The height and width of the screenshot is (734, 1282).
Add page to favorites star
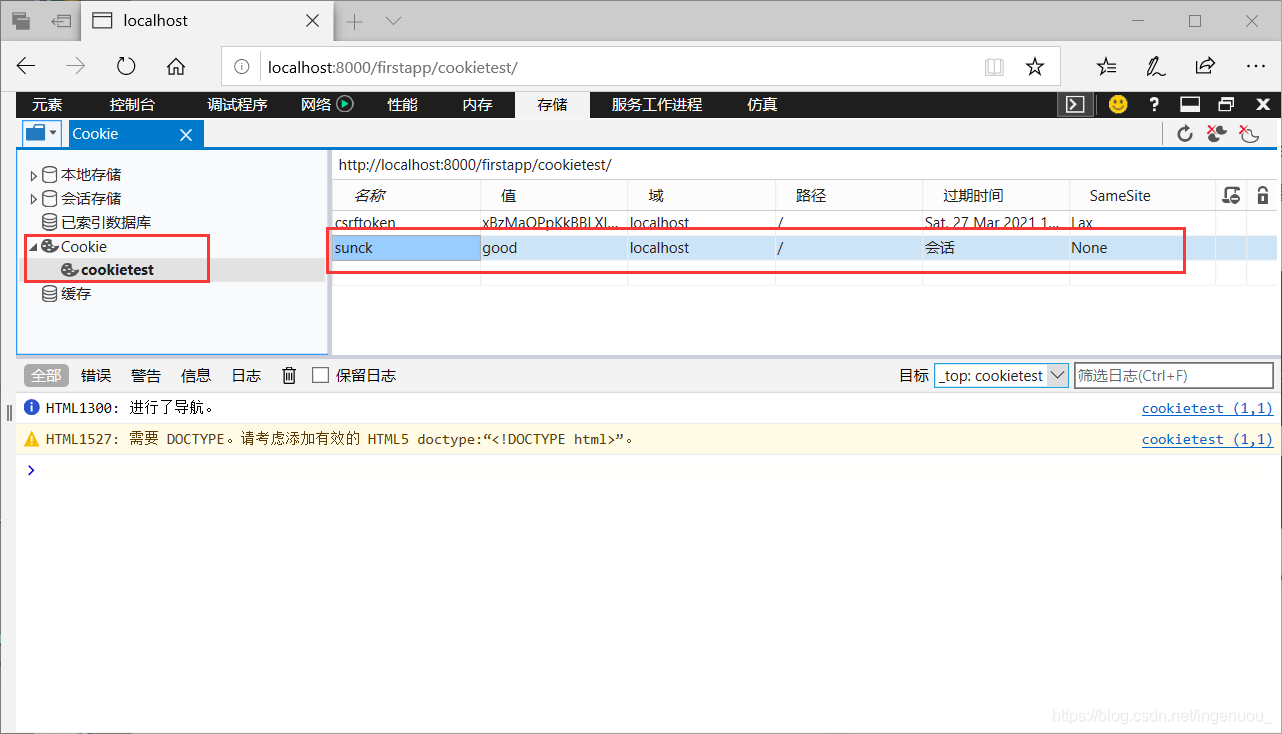1035,67
